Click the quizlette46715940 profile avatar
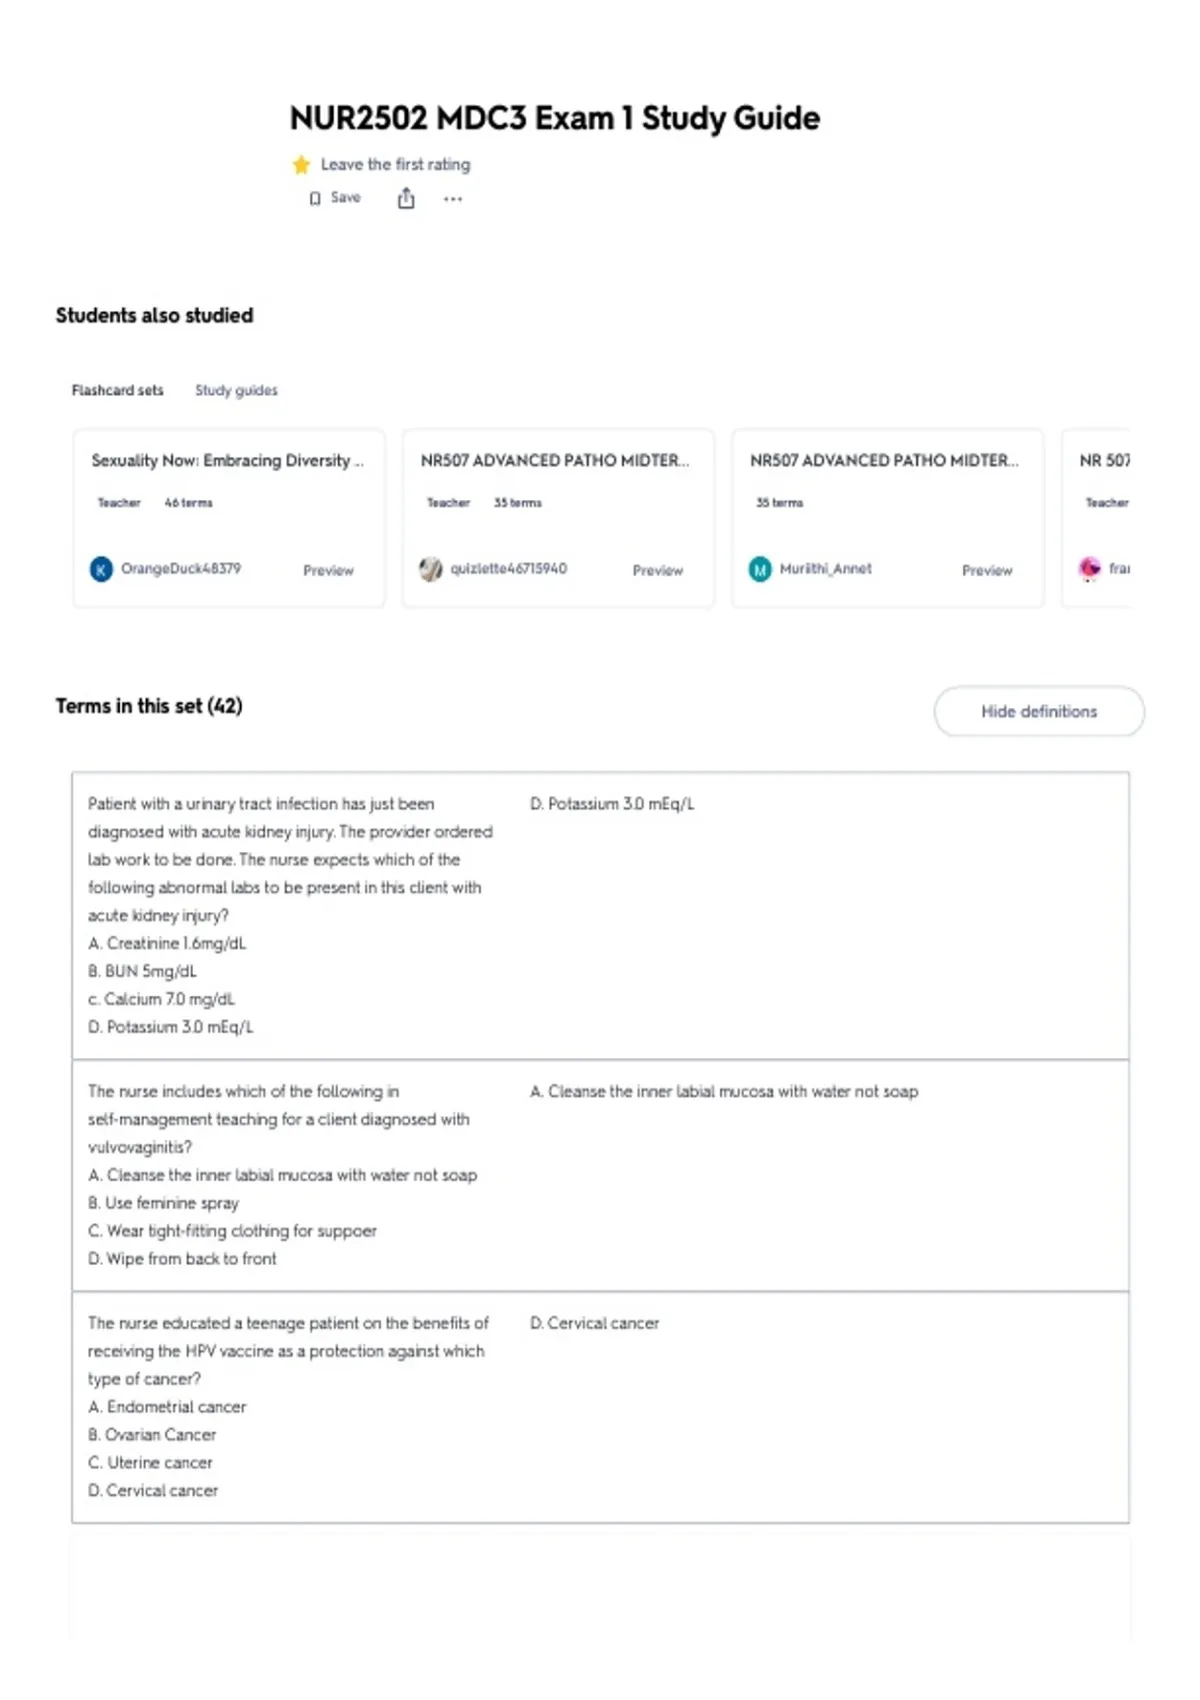 [x=430, y=569]
